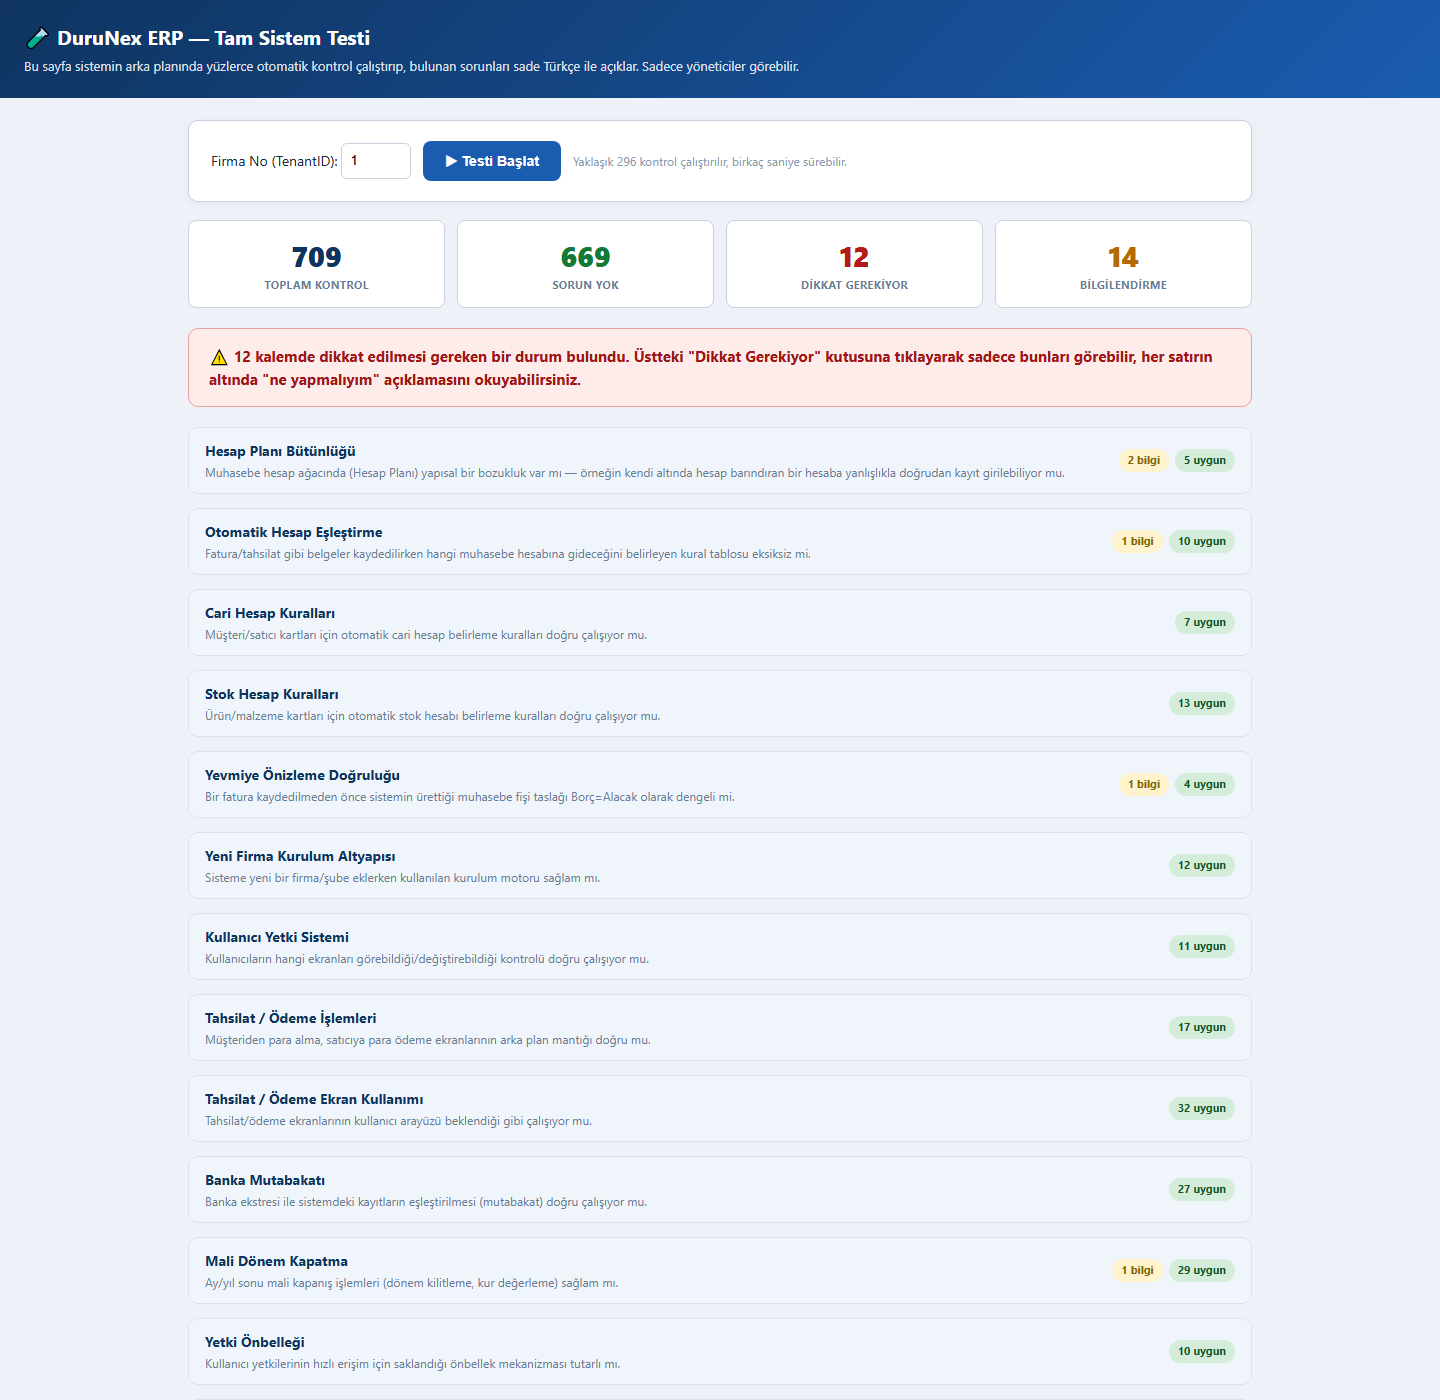
Task: Click the "10 uygun" badge on Yetki Önbelleği
Action: tap(1202, 1352)
